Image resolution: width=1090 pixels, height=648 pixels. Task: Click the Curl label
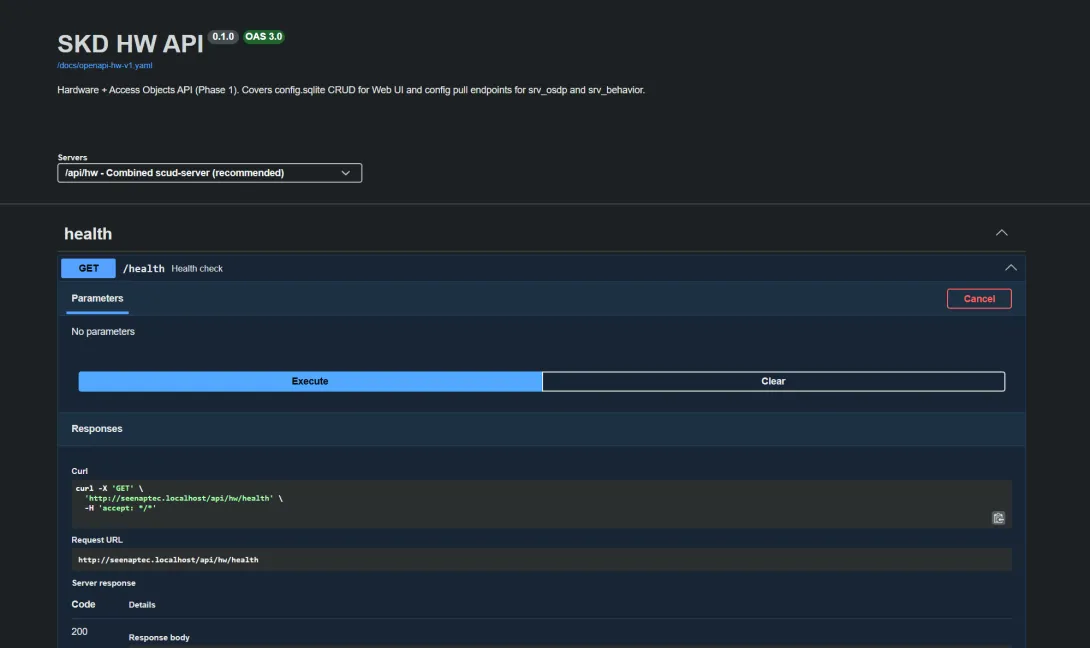[79, 471]
